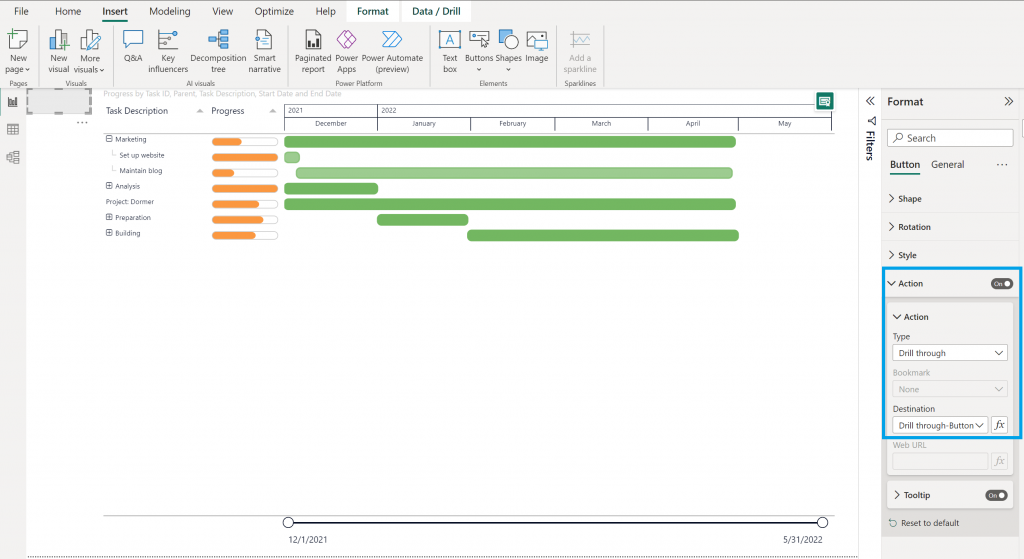Toggle the Action switch off
Image resolution: width=1024 pixels, height=559 pixels.
point(1002,283)
